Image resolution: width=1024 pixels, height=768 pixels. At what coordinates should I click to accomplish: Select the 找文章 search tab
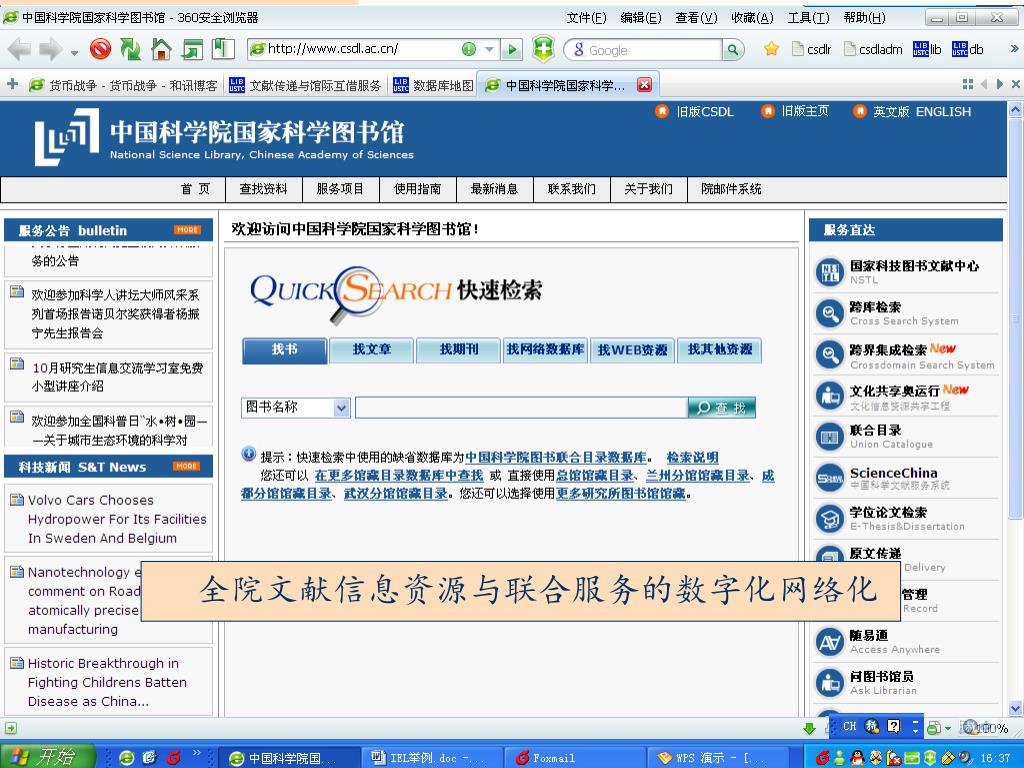[372, 350]
